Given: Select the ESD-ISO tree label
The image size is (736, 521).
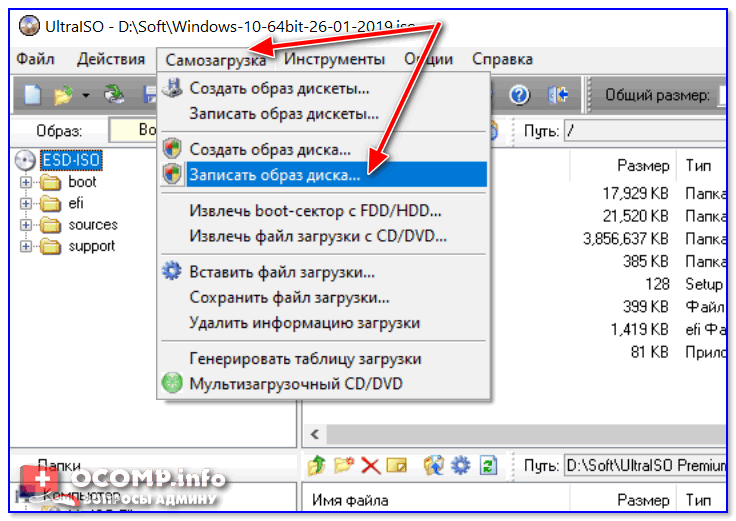Looking at the screenshot, I should coord(71,161).
